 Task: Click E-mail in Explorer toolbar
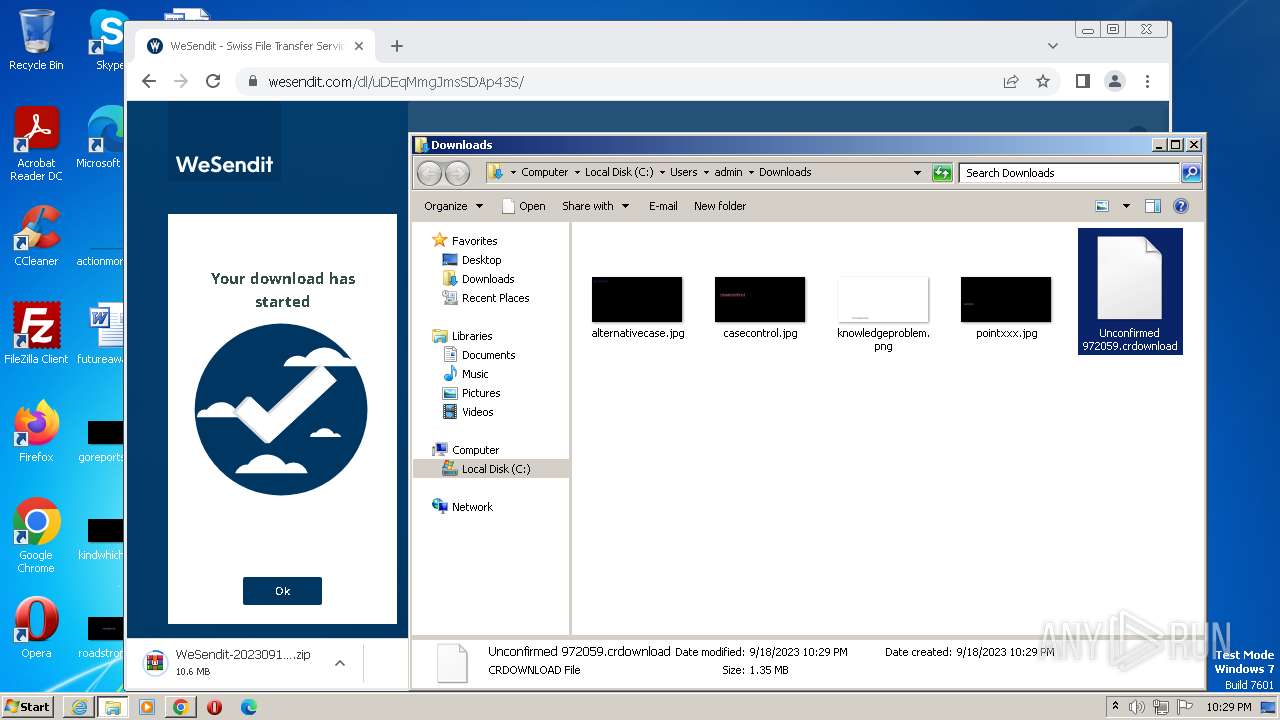pos(663,206)
